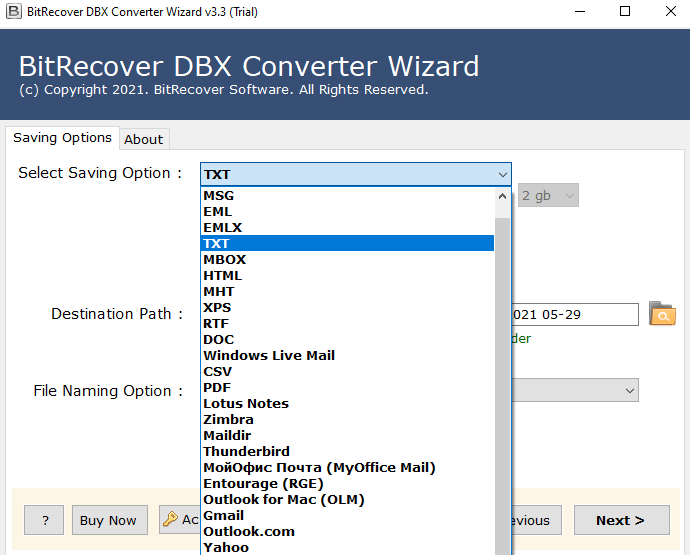The height and width of the screenshot is (555, 690).
Task: Select Outlook for Mac (OLM)
Action: 347,499
